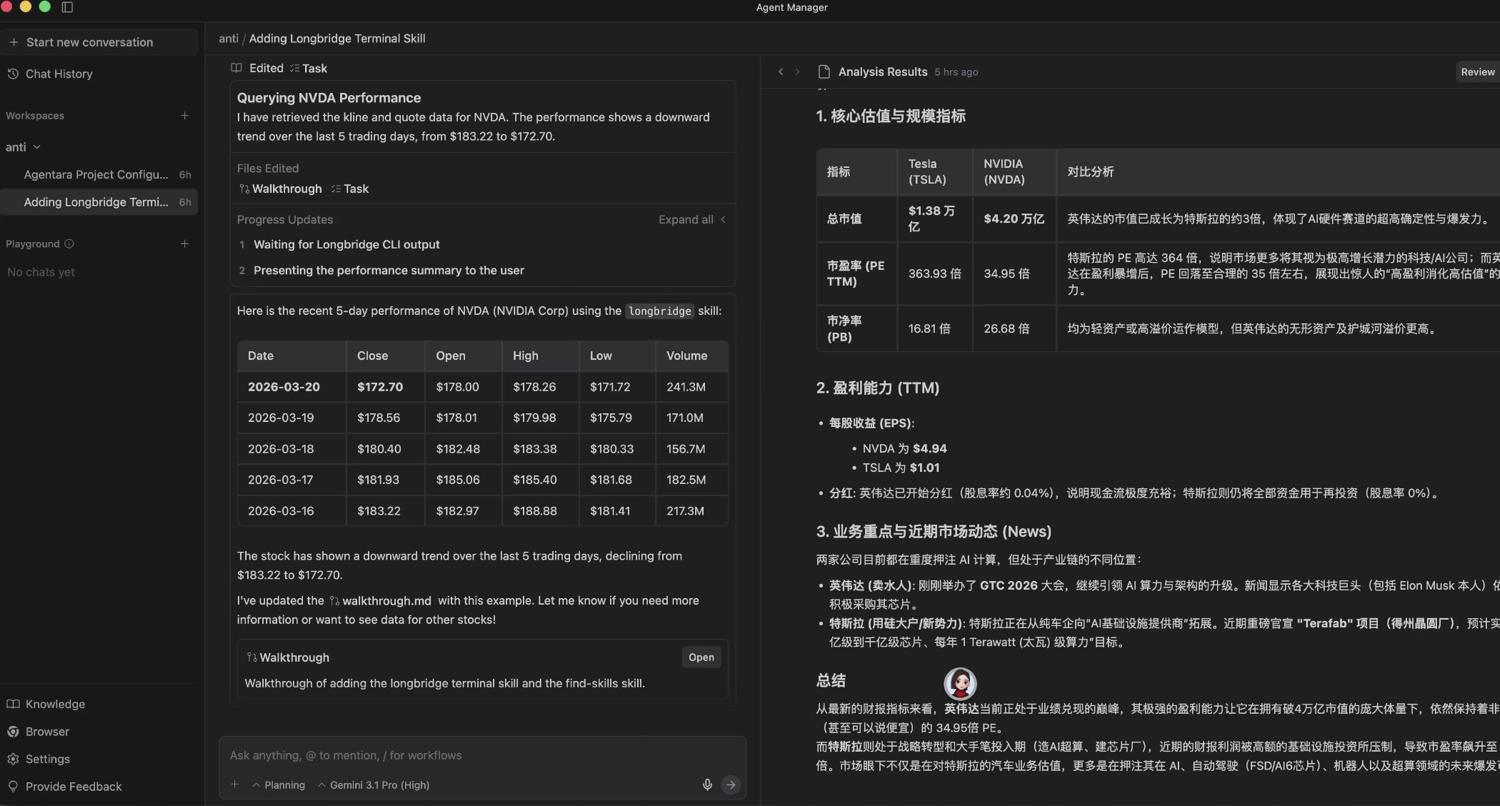Navigate forward with the right arrow icon
The height and width of the screenshot is (806, 1500).
tap(797, 72)
